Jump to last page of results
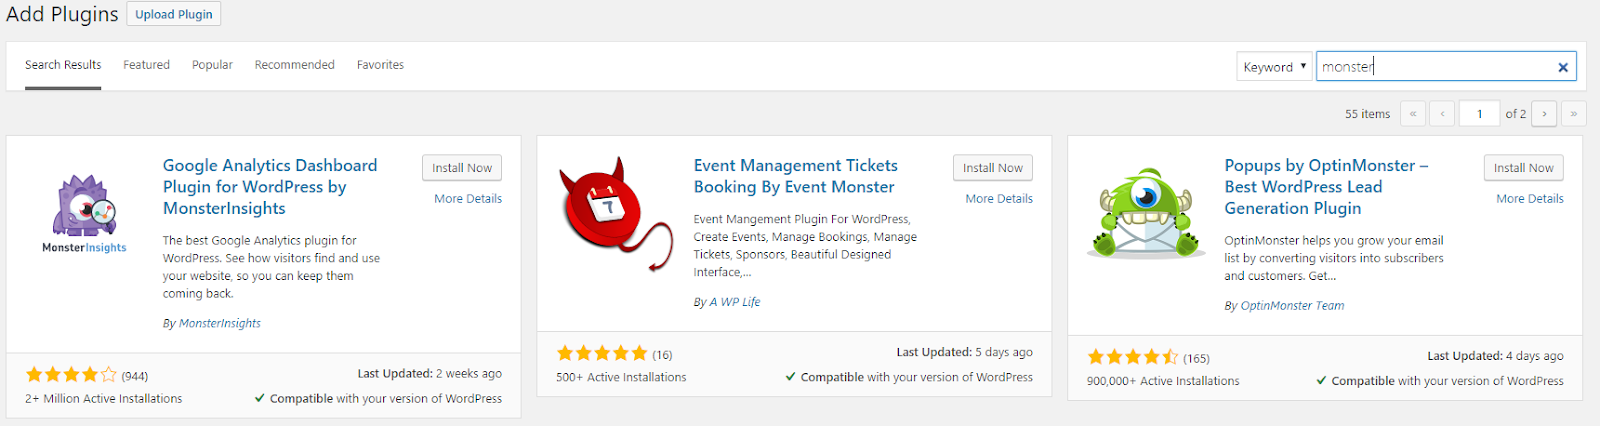Image resolution: width=1600 pixels, height=426 pixels. (1574, 114)
